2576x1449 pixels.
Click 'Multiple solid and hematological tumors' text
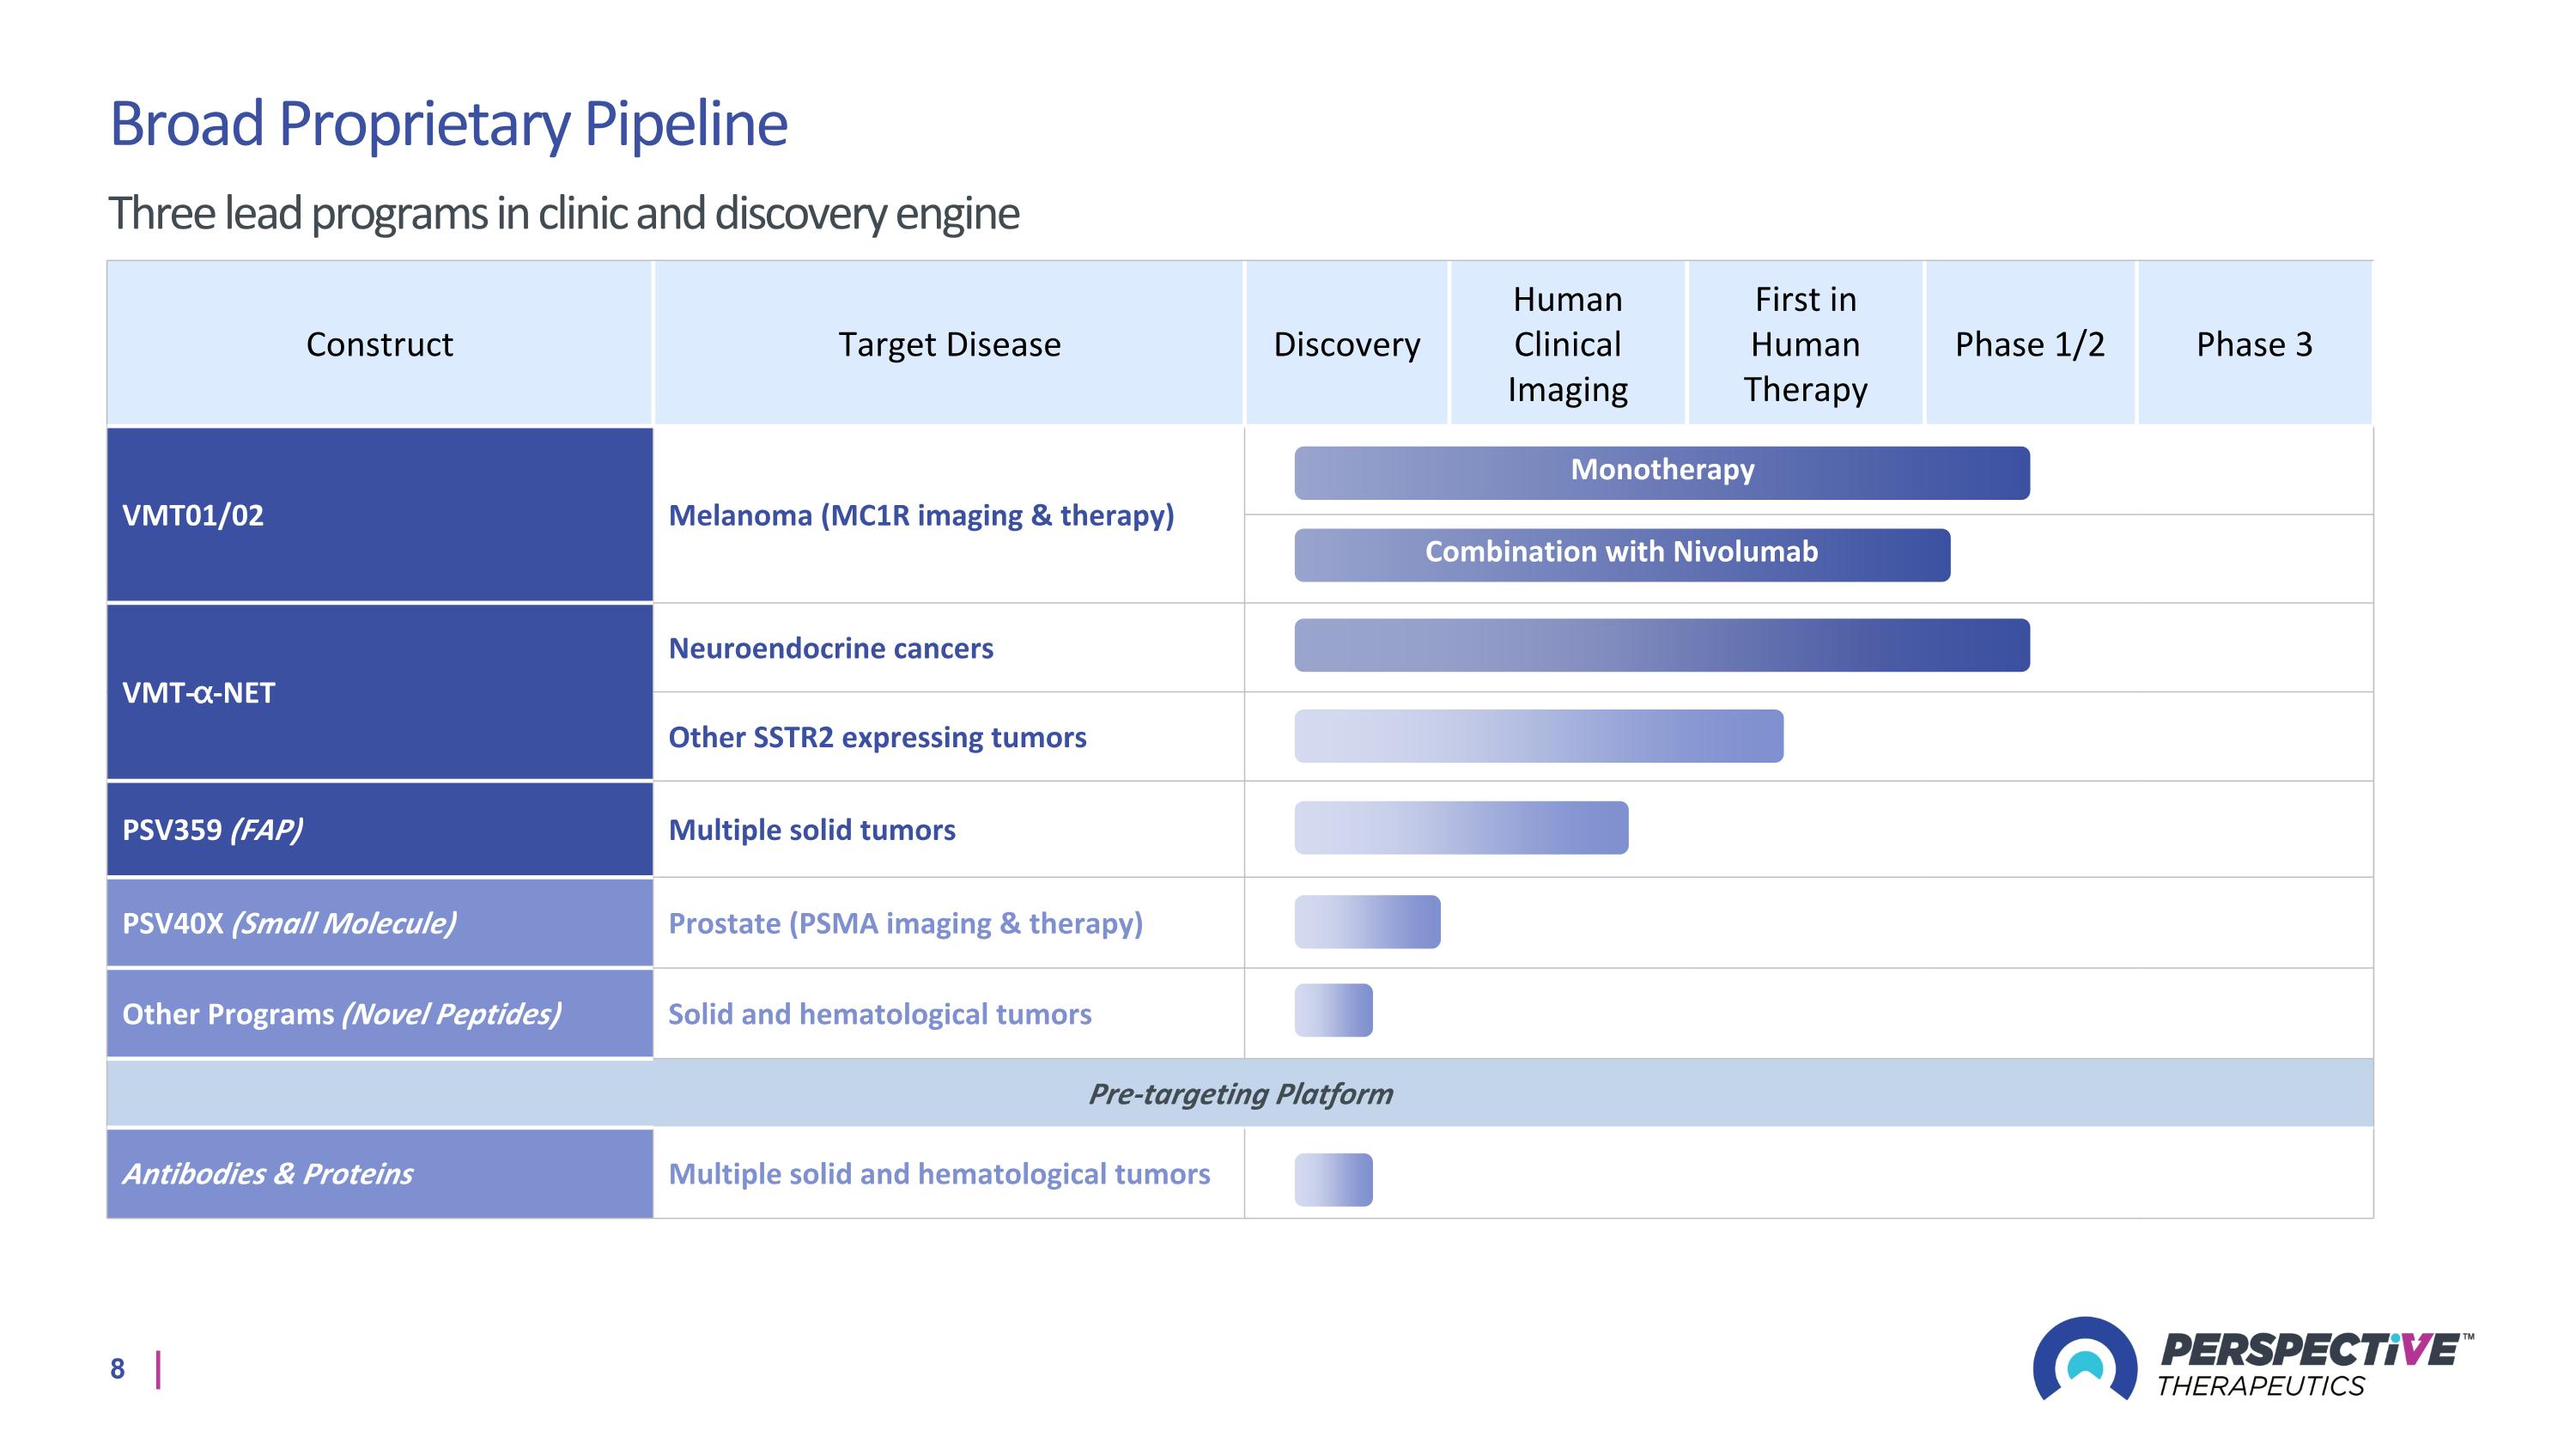pos(939,1174)
